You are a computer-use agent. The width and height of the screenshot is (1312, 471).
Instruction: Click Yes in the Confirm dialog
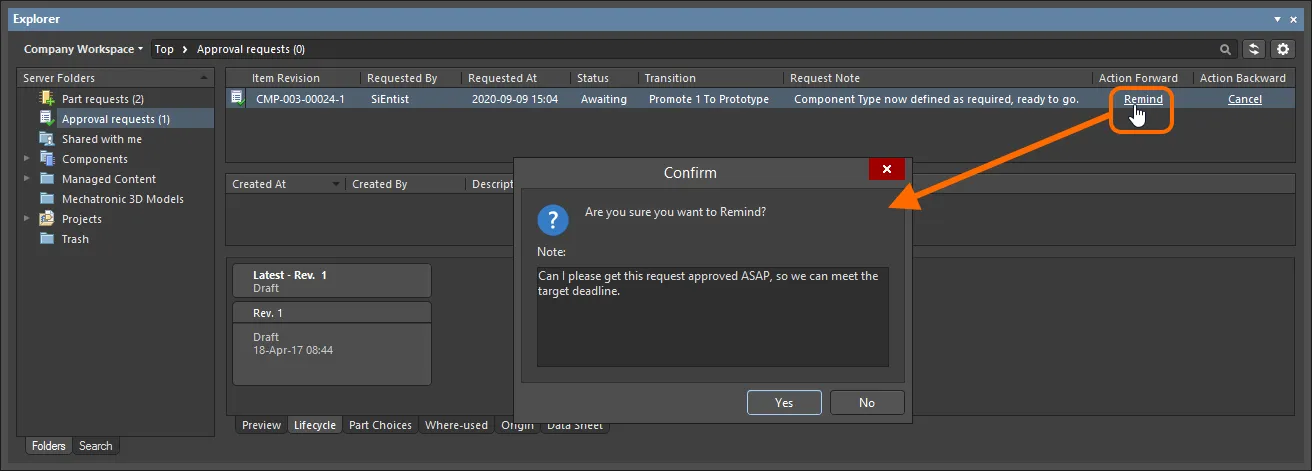click(784, 402)
